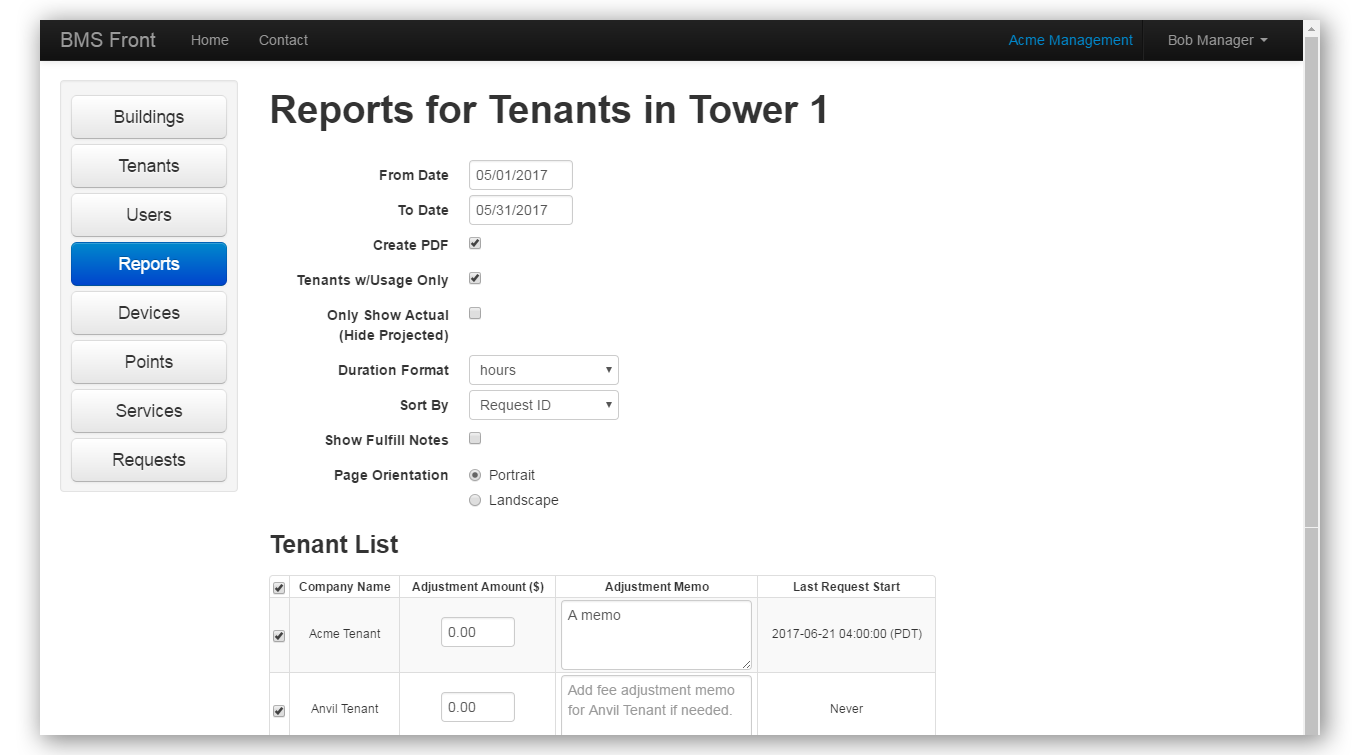Expand the Bob Manager user menu

coord(1217,40)
